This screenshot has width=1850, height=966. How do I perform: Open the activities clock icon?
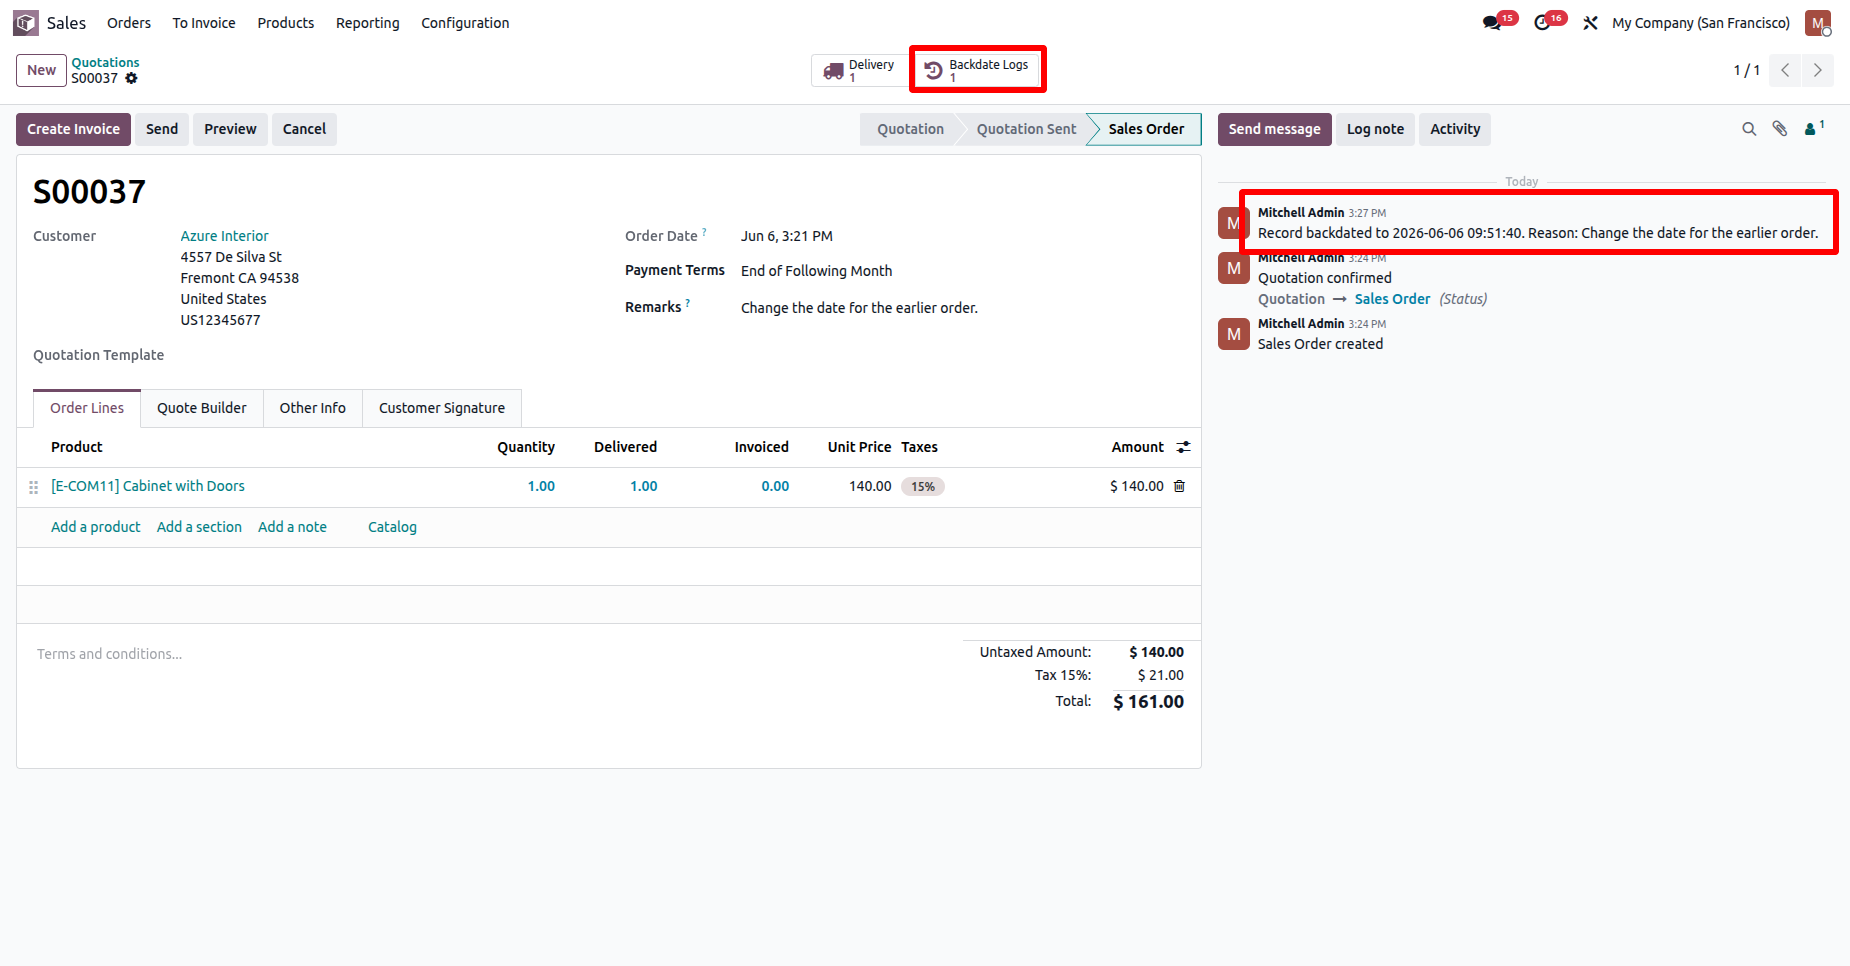click(x=1542, y=23)
